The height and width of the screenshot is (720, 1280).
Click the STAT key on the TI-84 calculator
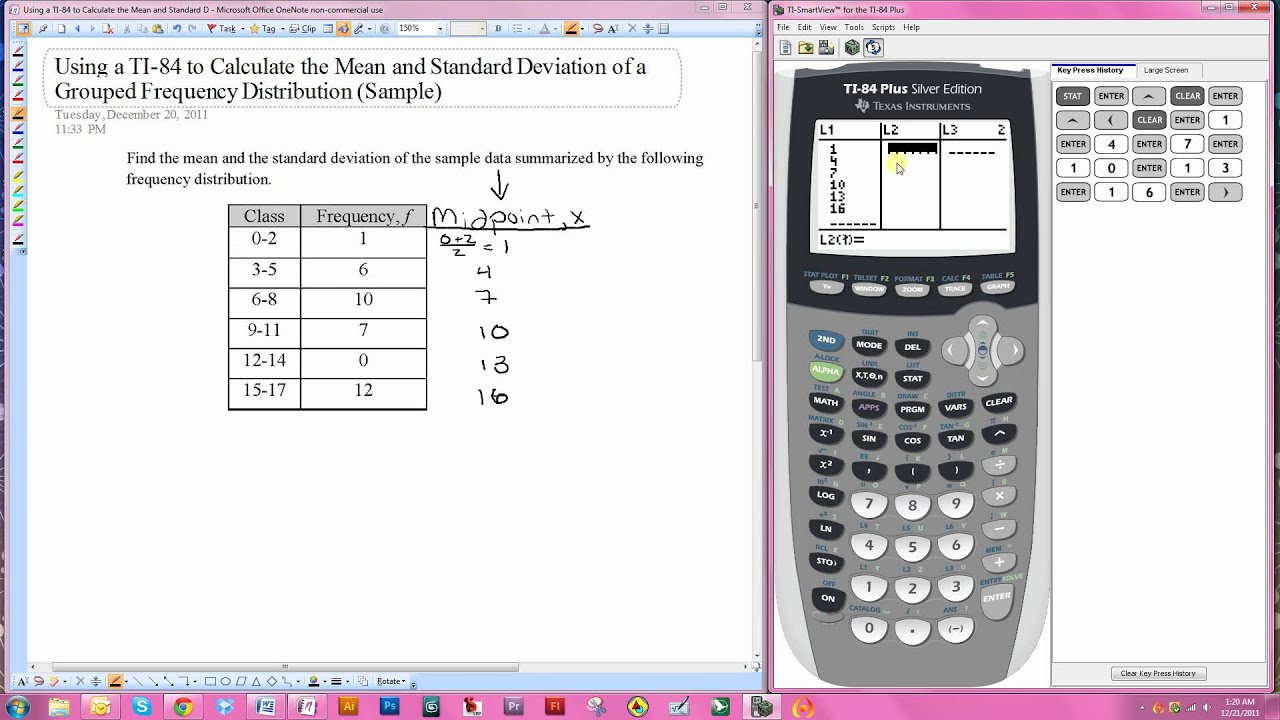(x=912, y=379)
